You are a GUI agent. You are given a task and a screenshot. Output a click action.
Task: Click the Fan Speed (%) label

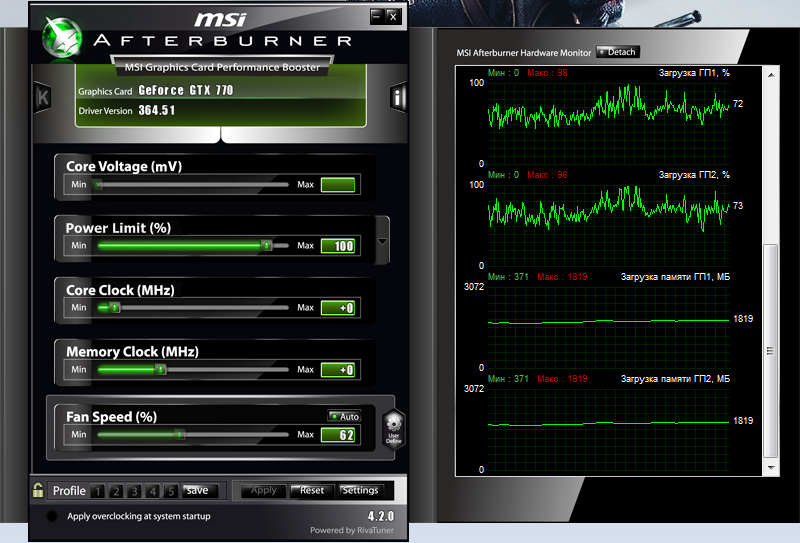pyautogui.click(x=111, y=417)
